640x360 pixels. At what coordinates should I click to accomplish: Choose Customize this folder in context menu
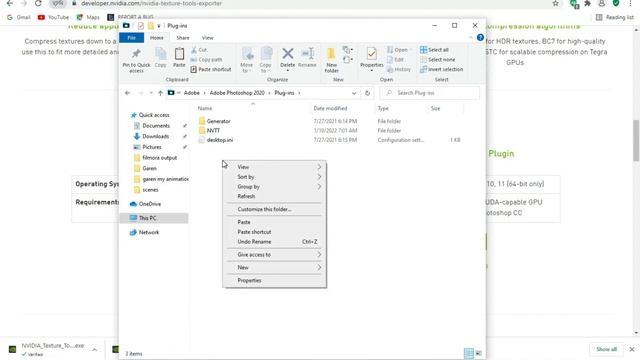274,209
